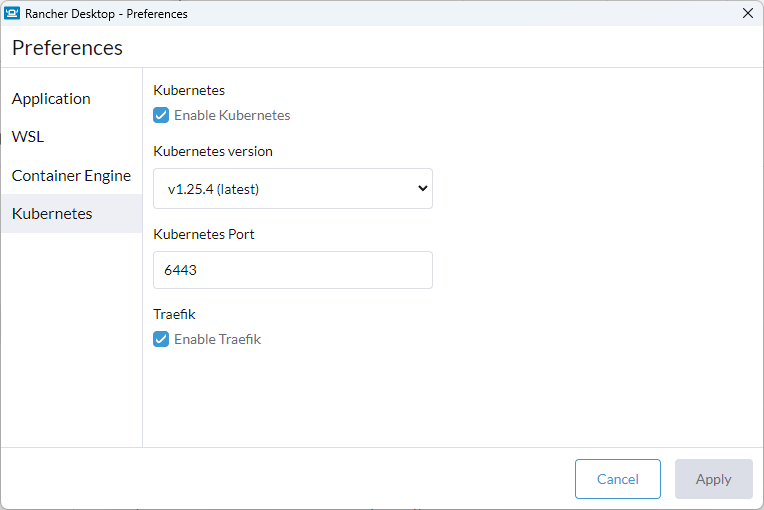Screen dimensions: 764x510
Task: Click the 'Enable Kubernetes' label text
Action: pos(232,115)
